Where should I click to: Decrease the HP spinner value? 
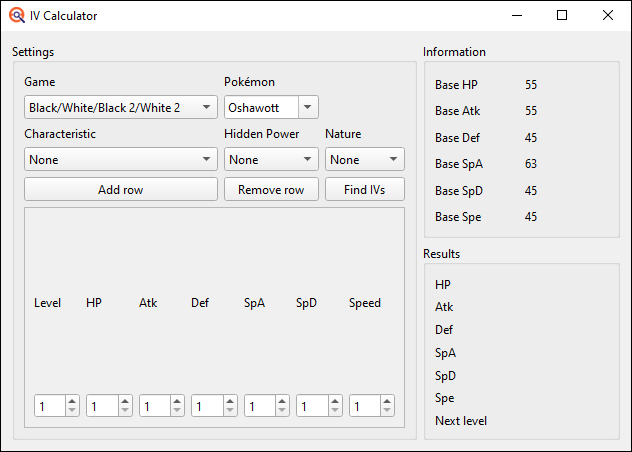tap(125, 410)
